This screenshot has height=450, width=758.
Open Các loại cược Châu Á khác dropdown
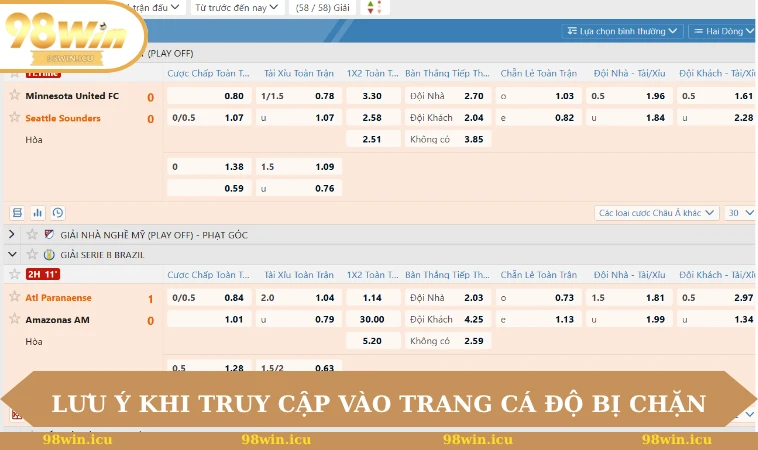656,213
